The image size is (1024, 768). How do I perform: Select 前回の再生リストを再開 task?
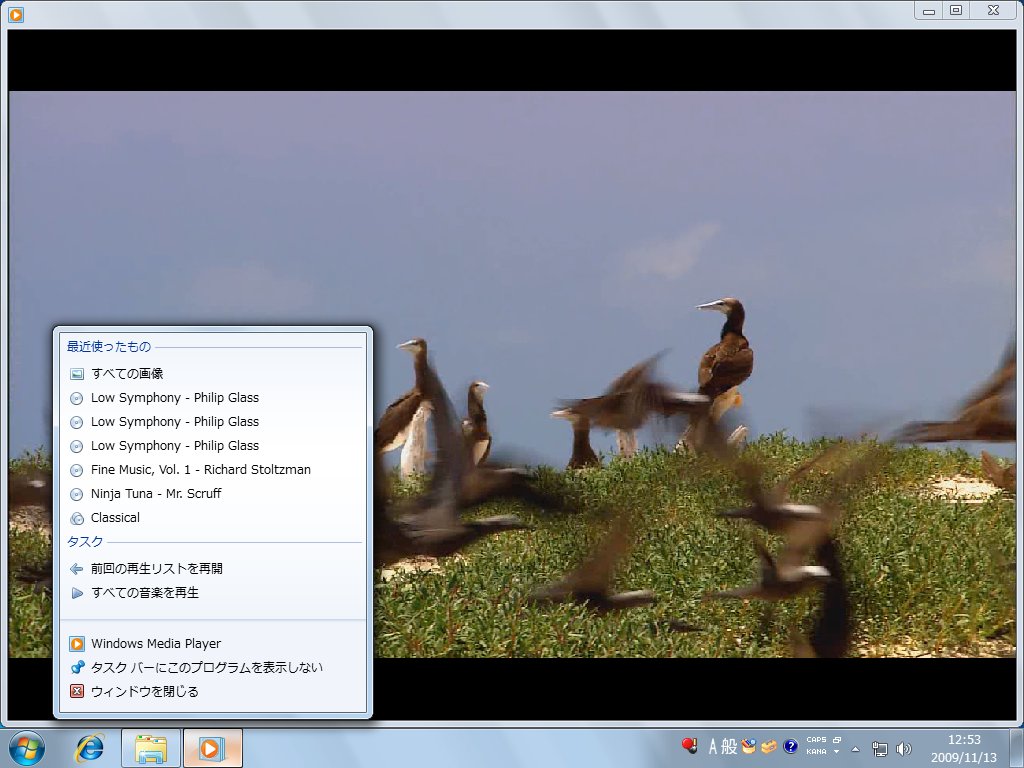[213, 569]
